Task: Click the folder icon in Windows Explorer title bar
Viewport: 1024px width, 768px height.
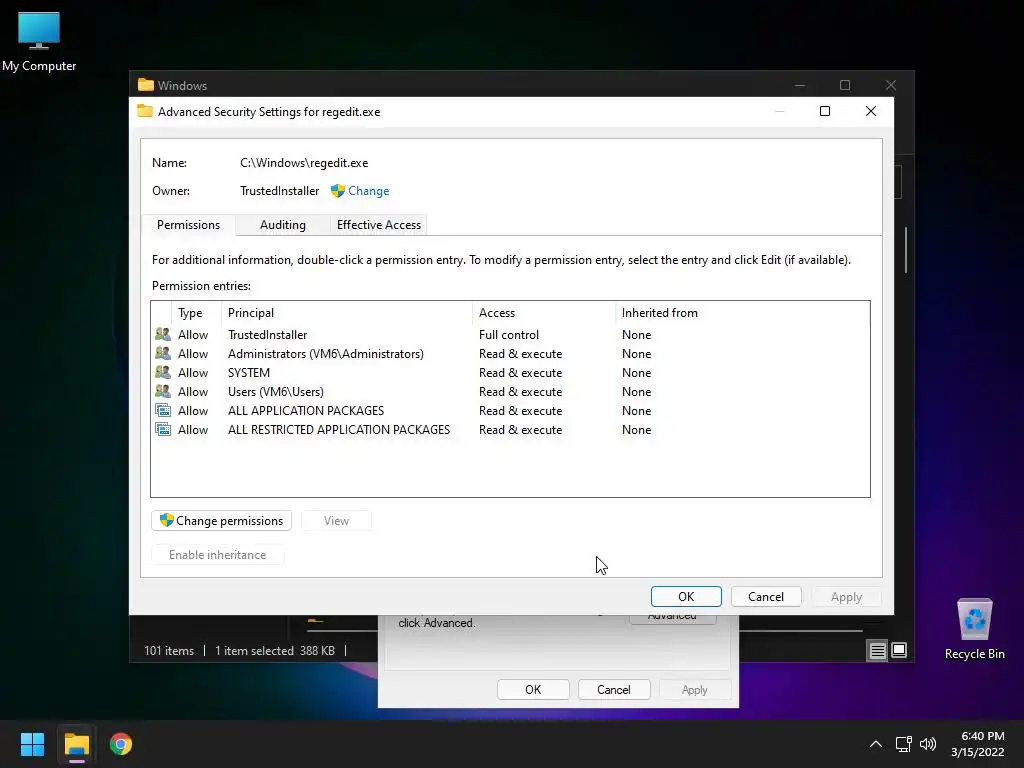Action: [x=146, y=85]
